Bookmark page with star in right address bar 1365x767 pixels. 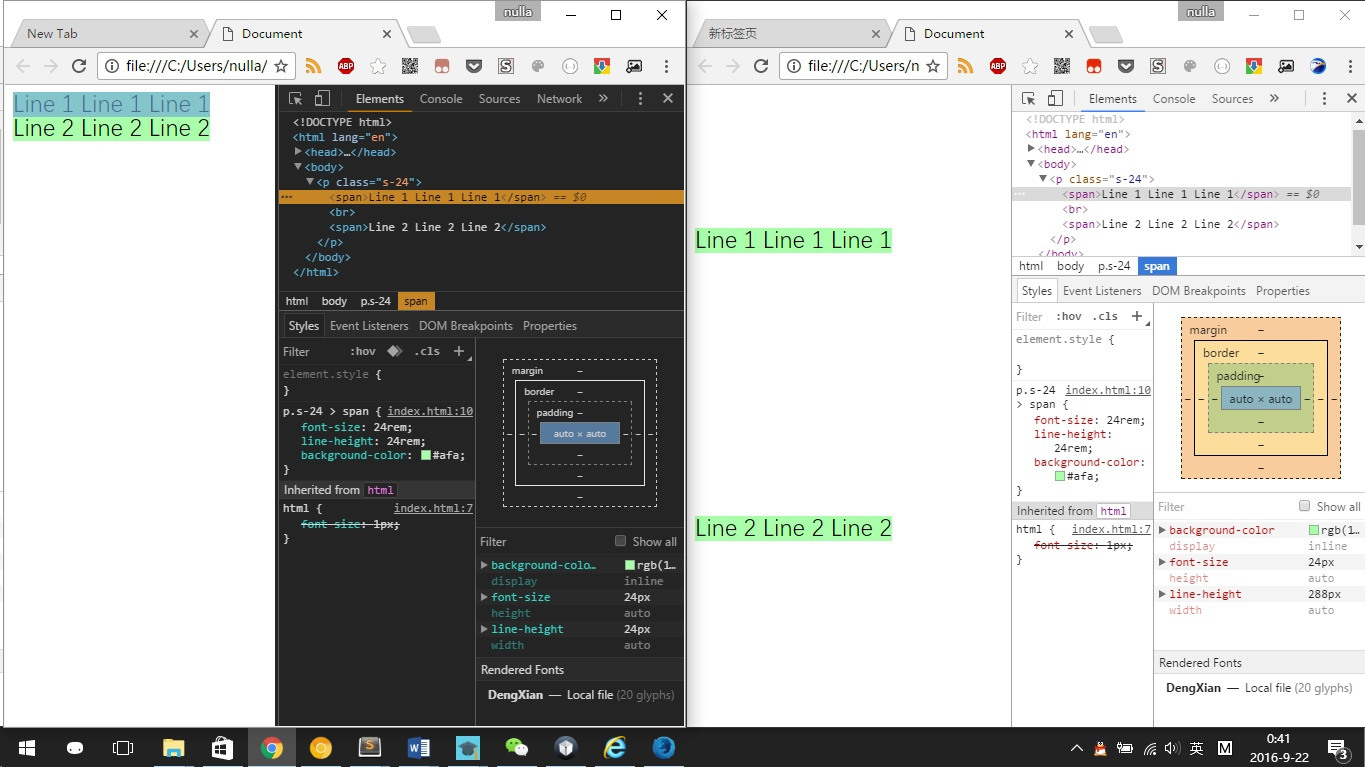(932, 66)
